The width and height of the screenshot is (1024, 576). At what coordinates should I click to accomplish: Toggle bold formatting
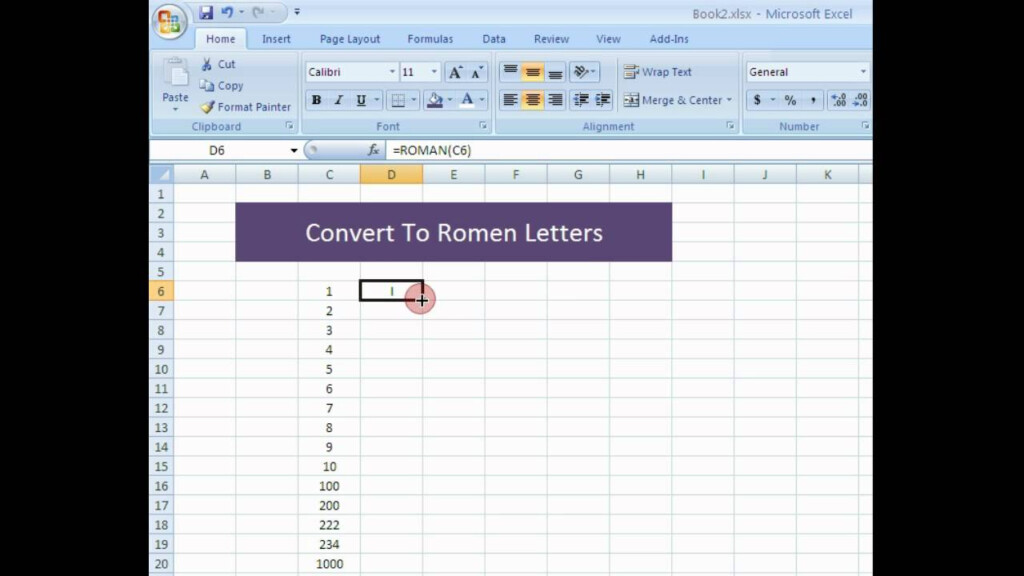(x=316, y=100)
